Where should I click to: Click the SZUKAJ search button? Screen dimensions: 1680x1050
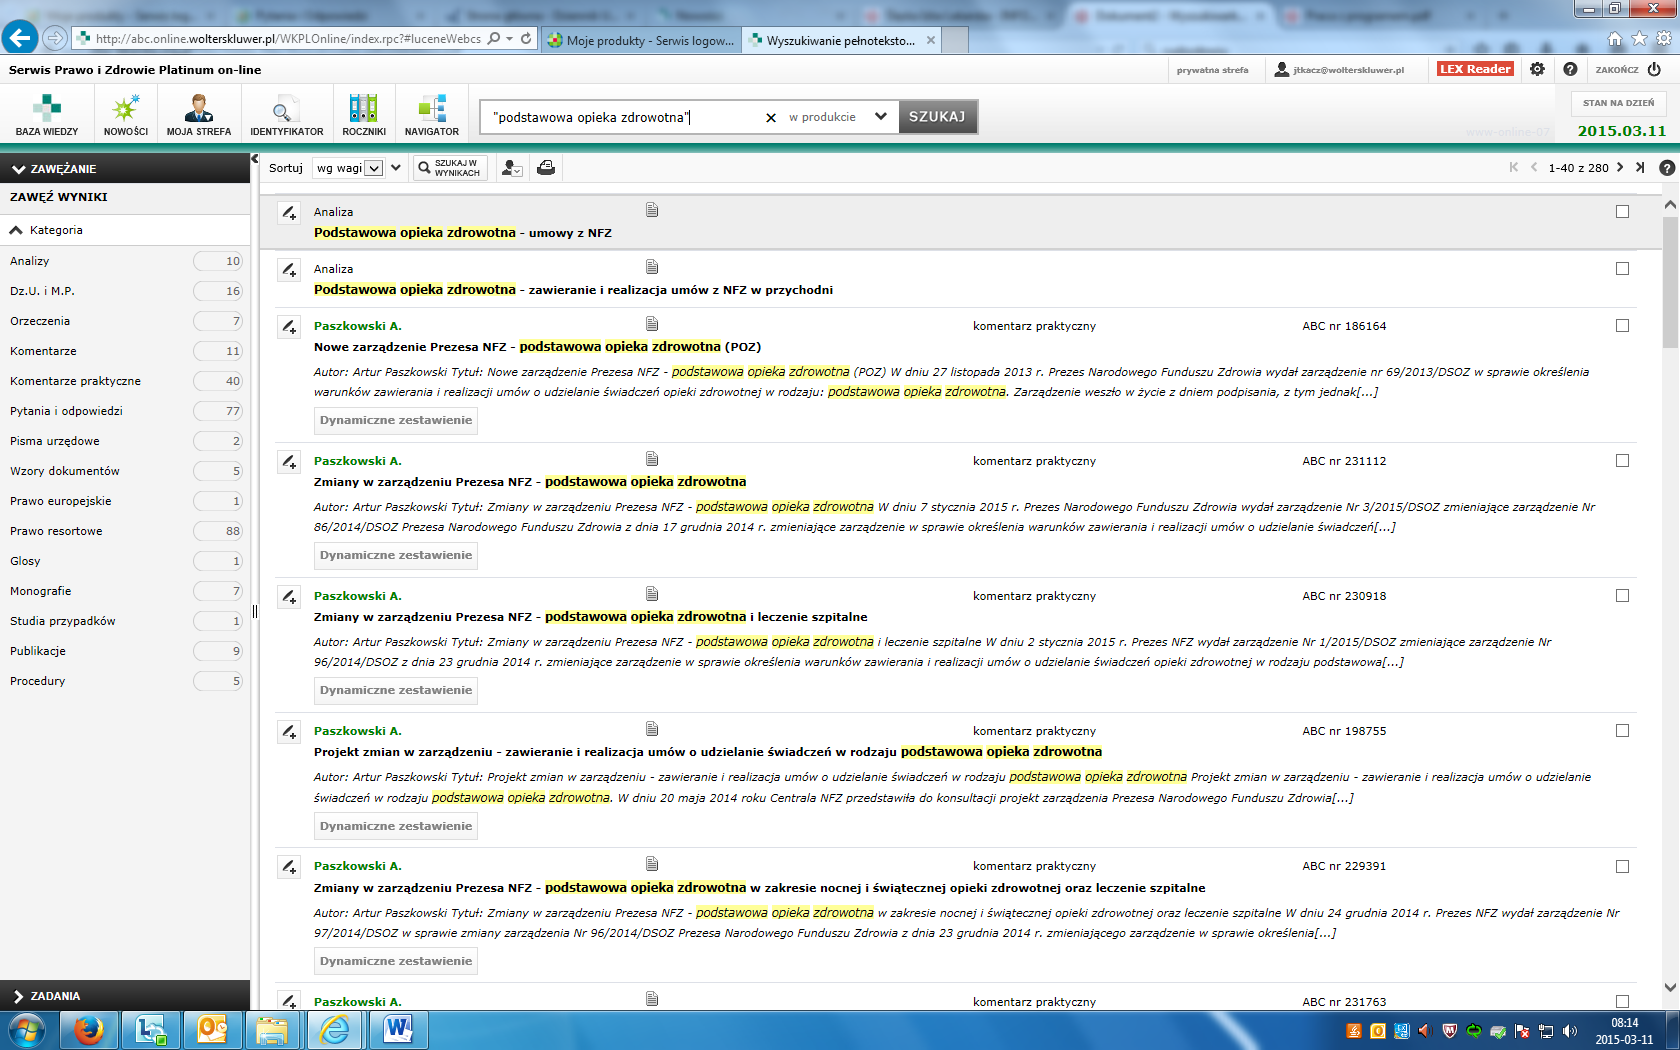click(x=937, y=117)
